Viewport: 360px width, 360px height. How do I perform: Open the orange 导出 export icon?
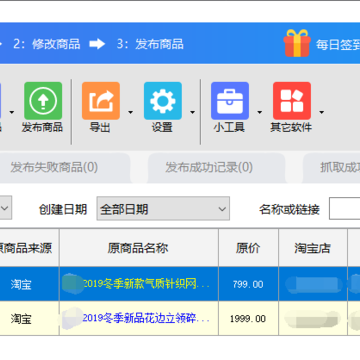(x=101, y=101)
